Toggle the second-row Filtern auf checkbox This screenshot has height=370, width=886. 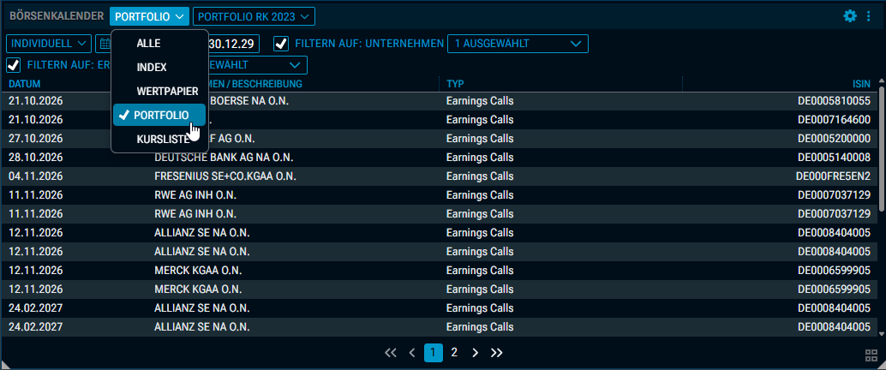(14, 65)
